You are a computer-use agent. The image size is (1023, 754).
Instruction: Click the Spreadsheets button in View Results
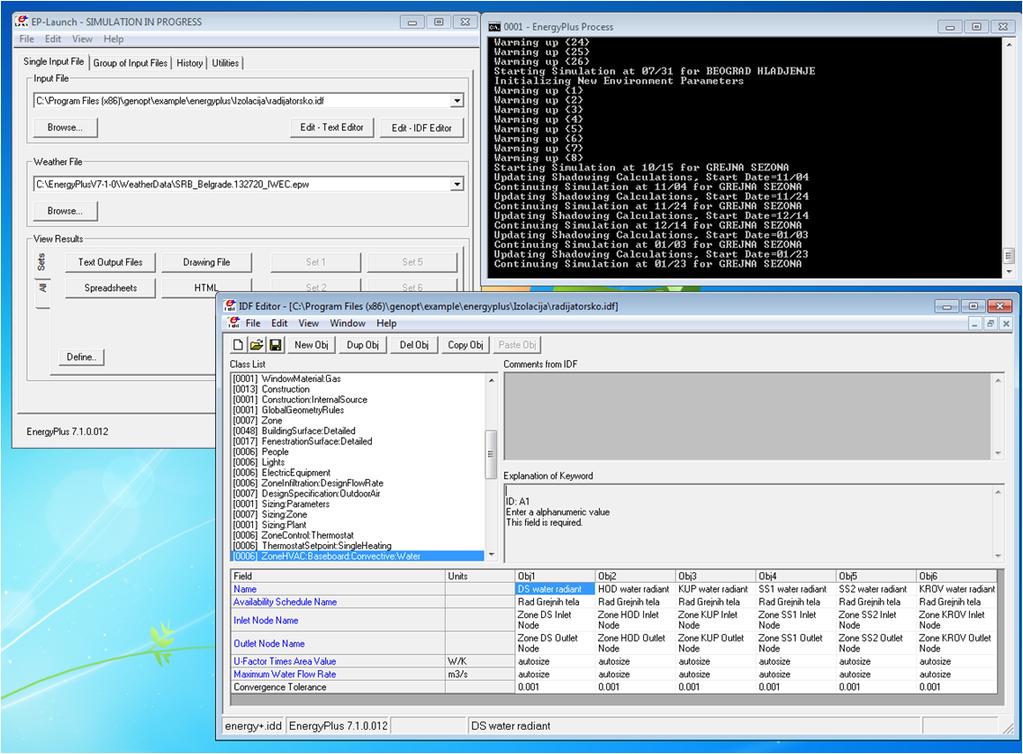click(110, 288)
